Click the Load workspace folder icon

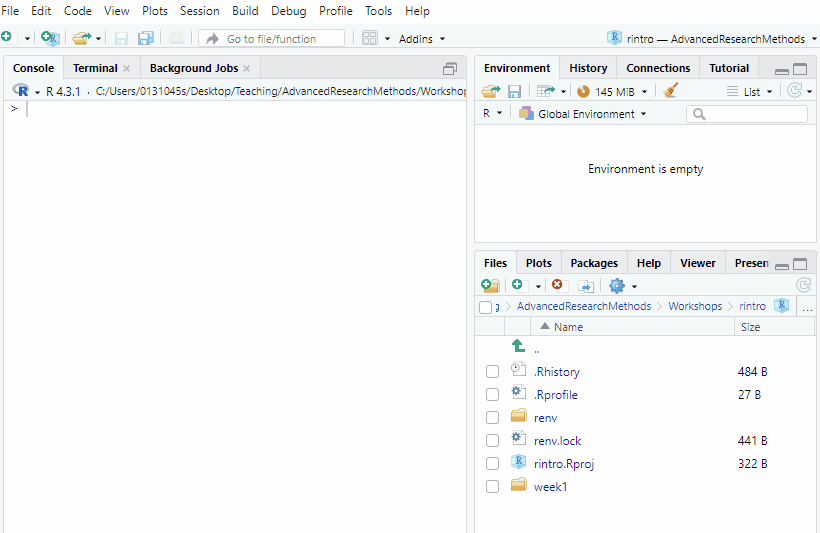tap(490, 91)
